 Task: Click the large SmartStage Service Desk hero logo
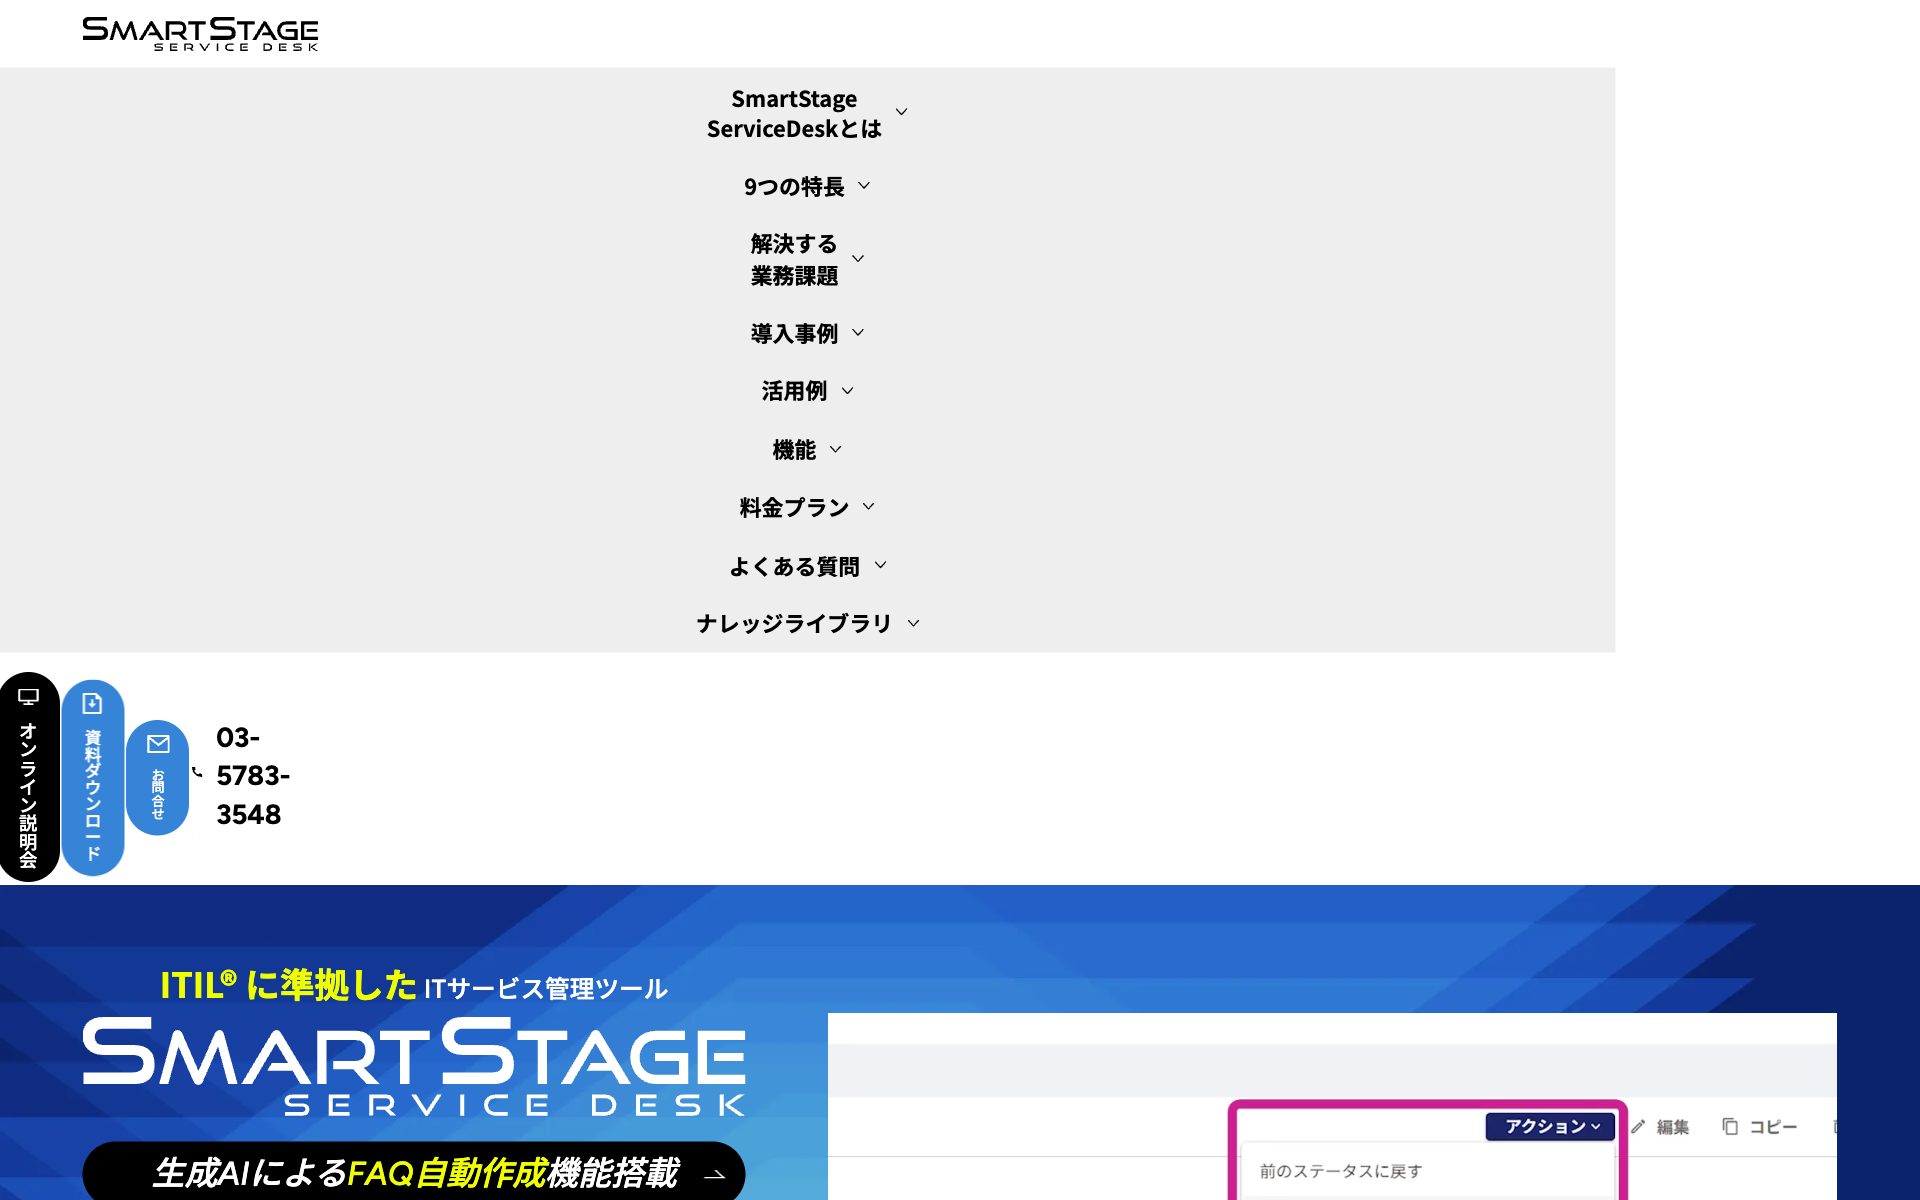click(x=414, y=1067)
